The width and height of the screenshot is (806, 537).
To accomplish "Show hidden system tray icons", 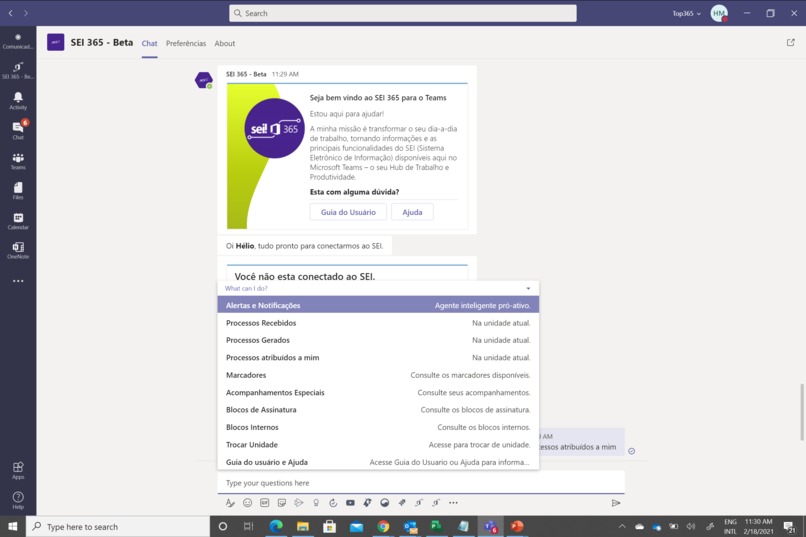I will pos(622,526).
